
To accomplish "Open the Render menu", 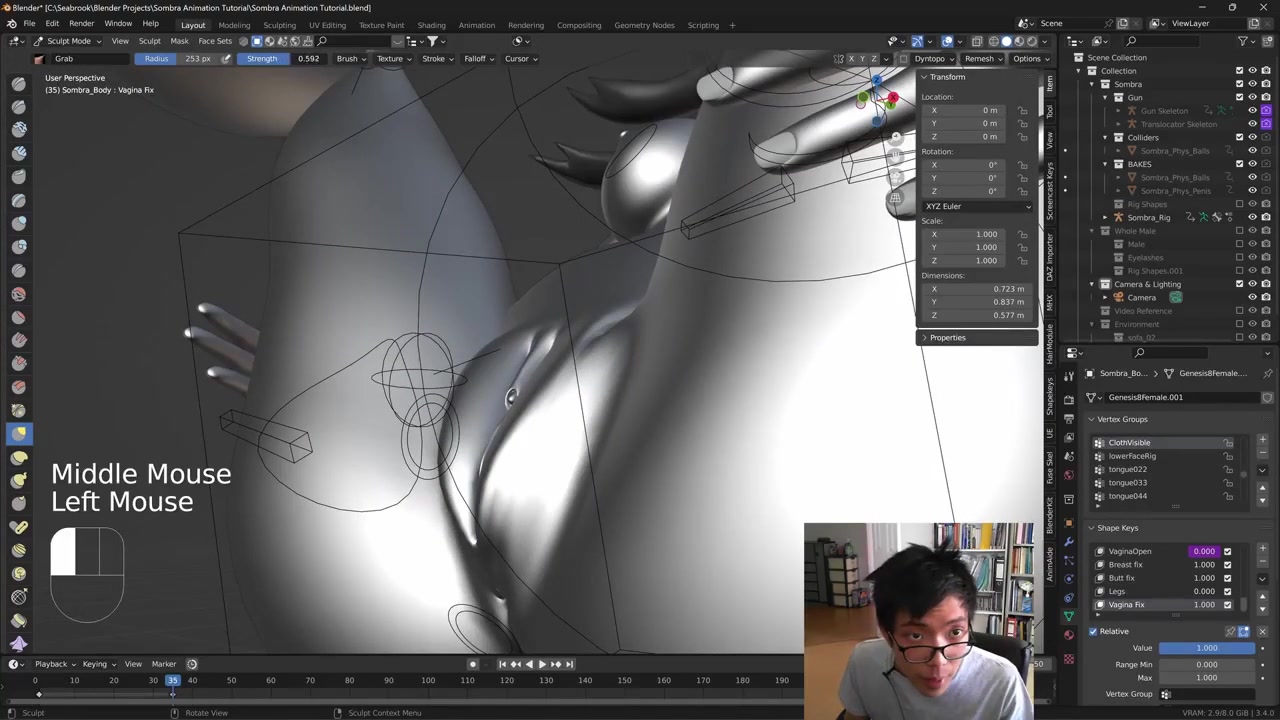I will click(x=81, y=24).
